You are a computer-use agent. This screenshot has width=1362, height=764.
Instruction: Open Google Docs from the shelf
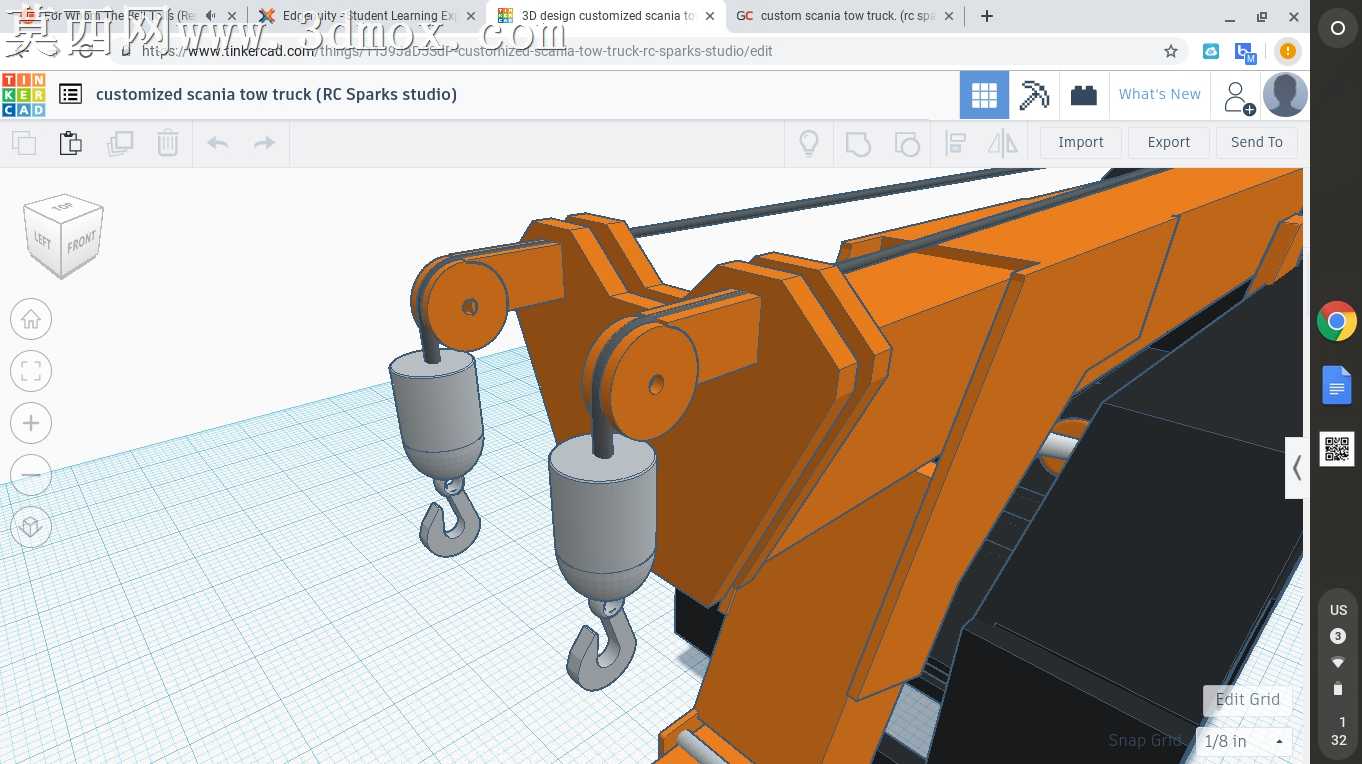tap(1337, 385)
